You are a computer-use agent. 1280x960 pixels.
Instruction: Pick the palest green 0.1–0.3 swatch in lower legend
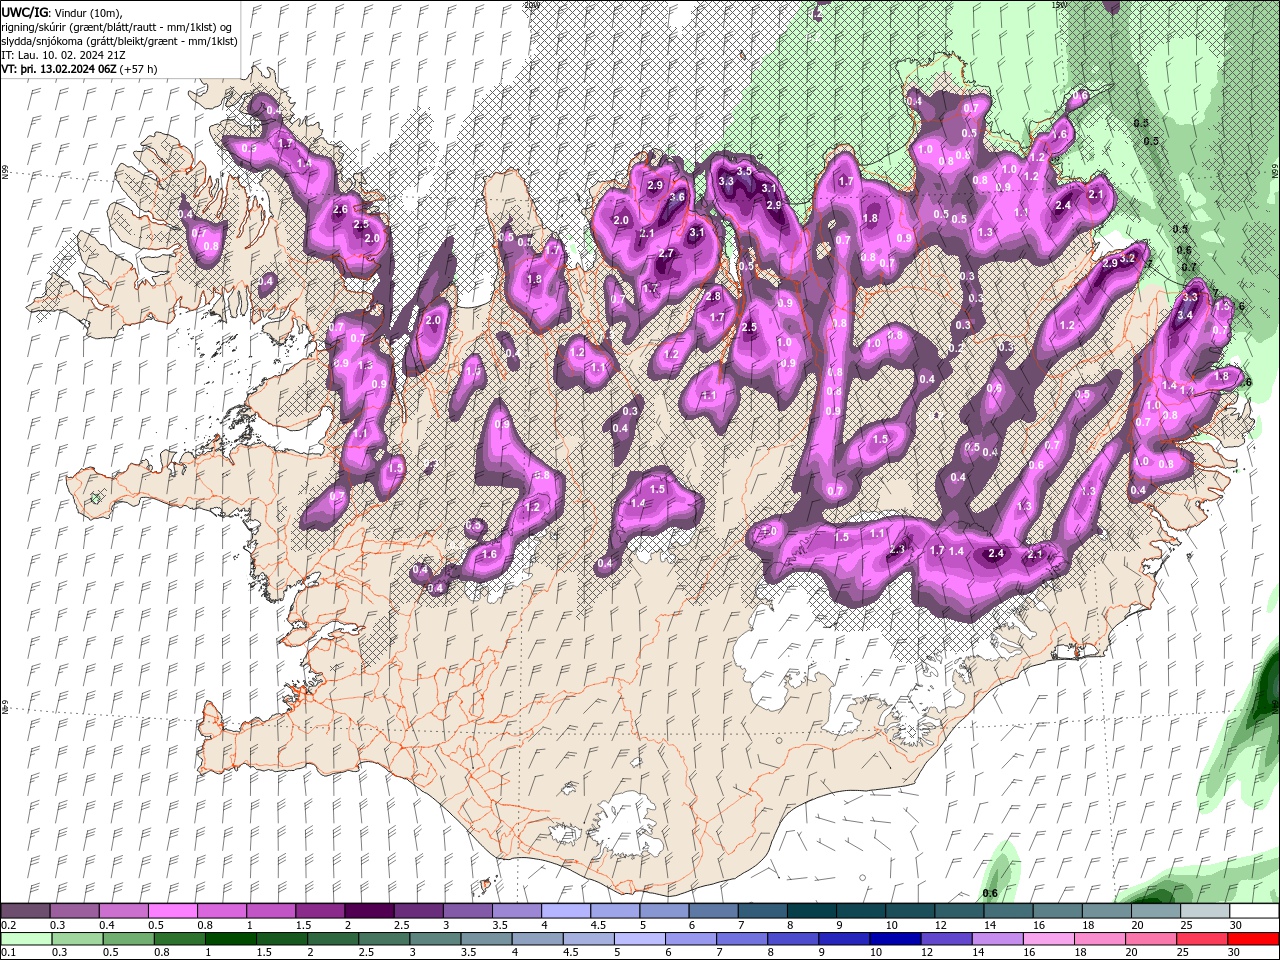(x=26, y=939)
